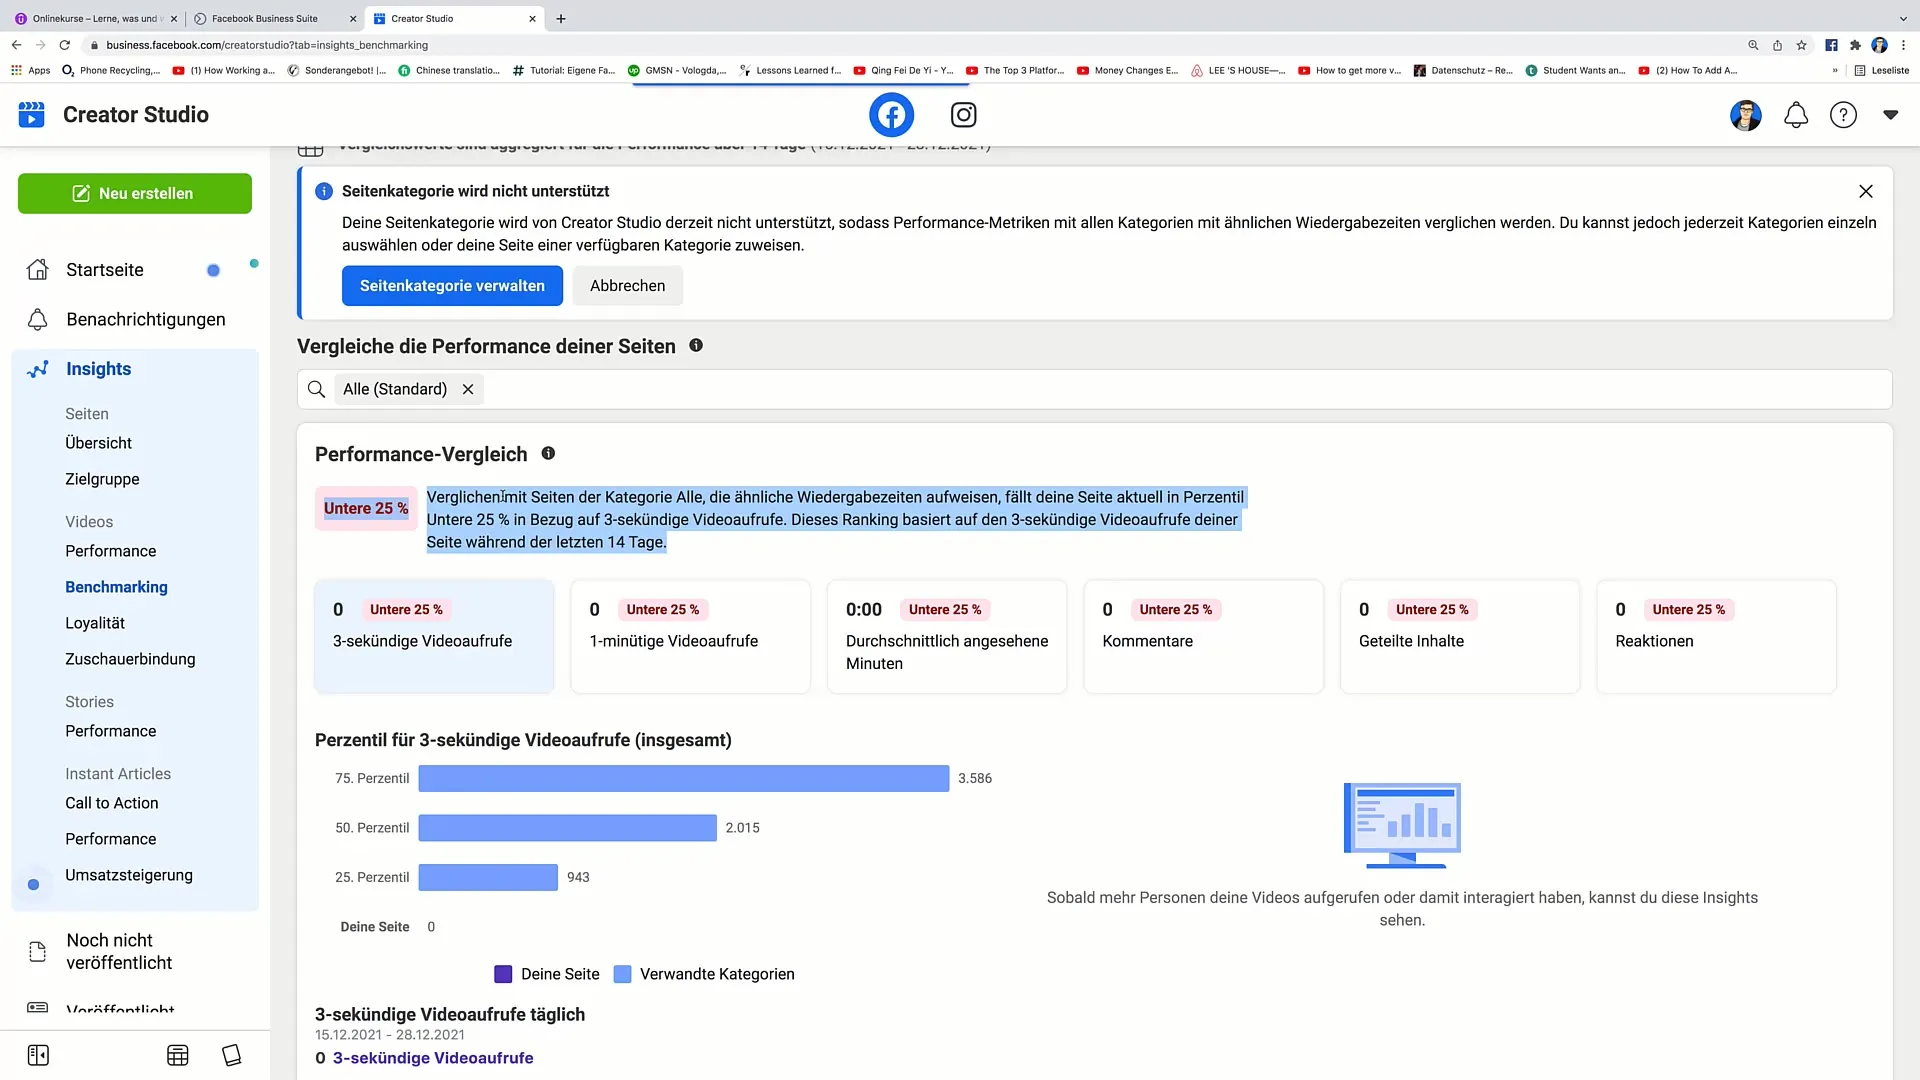
Task: Click the 25. Perzentil bar
Action: pyautogui.click(x=488, y=877)
